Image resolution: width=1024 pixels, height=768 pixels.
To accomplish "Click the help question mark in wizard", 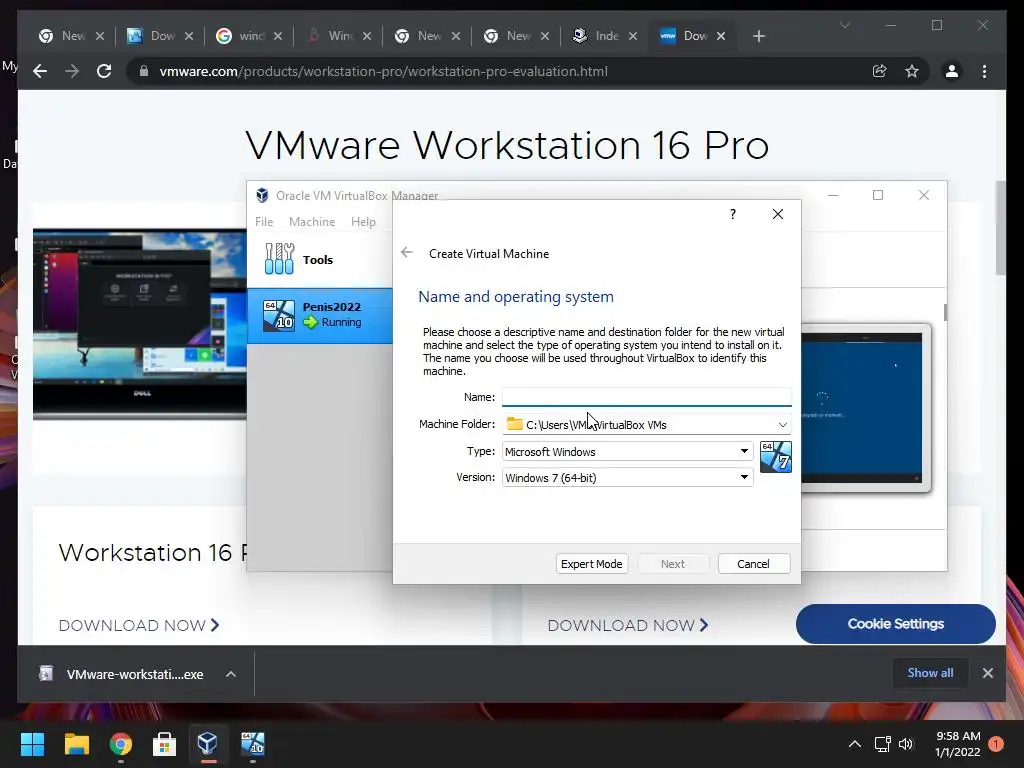I will 733,214.
